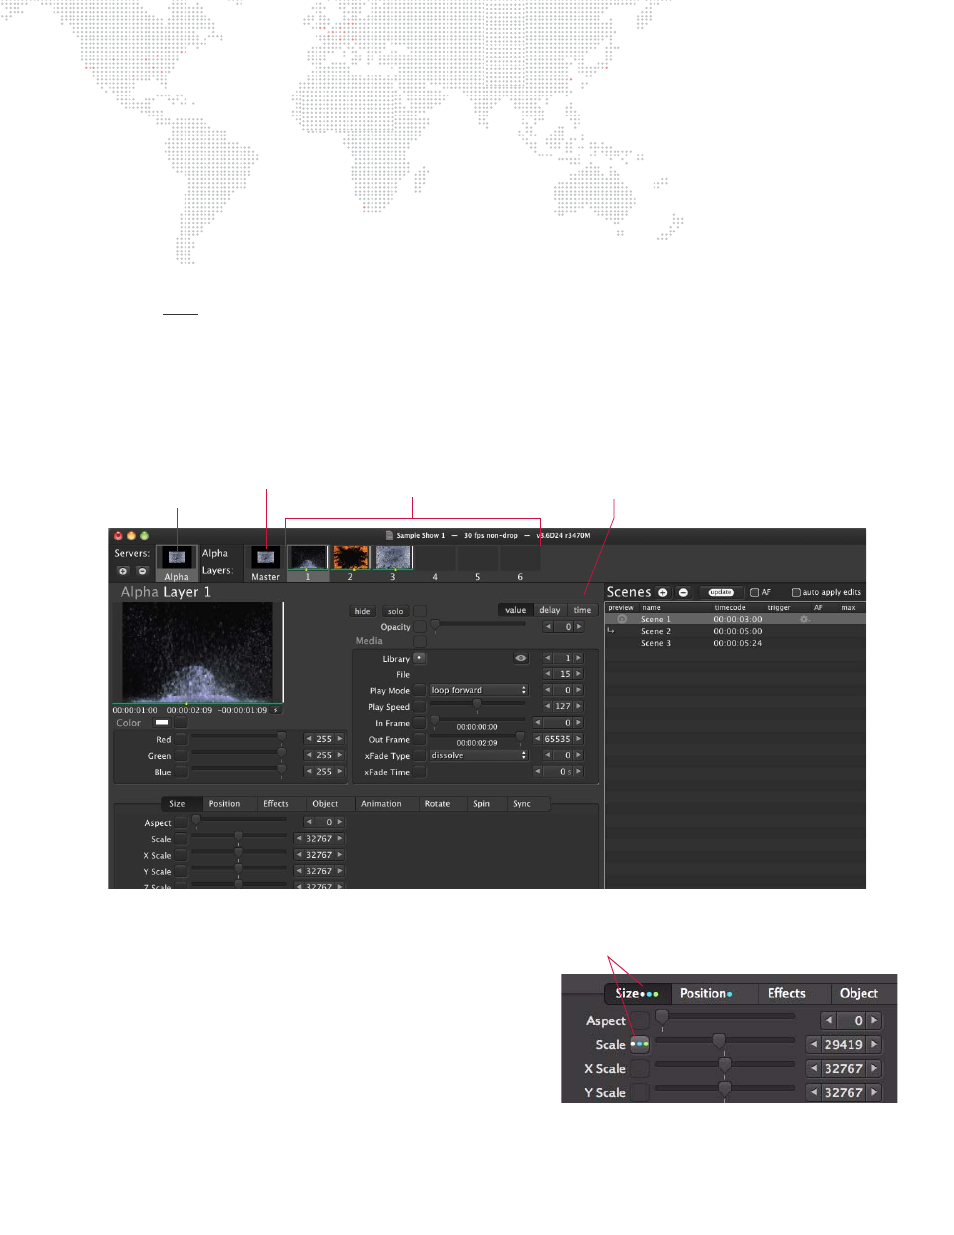Decrease File number with left arrow
Viewport: 954px width, 1235px height.
tap(548, 674)
